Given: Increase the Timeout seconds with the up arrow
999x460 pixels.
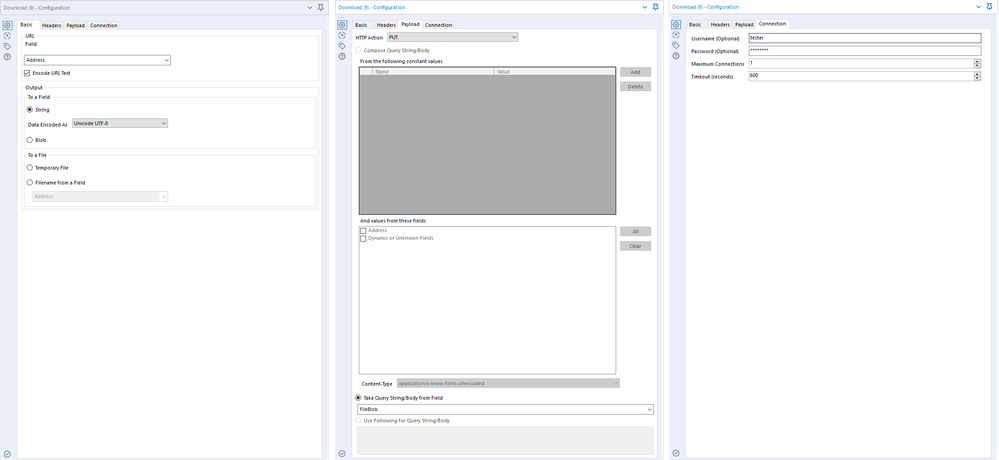Looking at the screenshot, I should (x=977, y=74).
